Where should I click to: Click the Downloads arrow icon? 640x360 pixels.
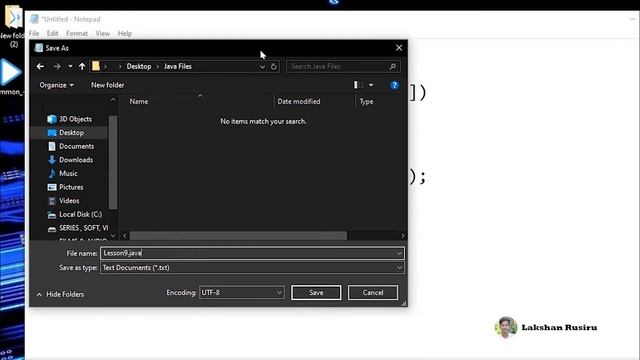[52, 160]
